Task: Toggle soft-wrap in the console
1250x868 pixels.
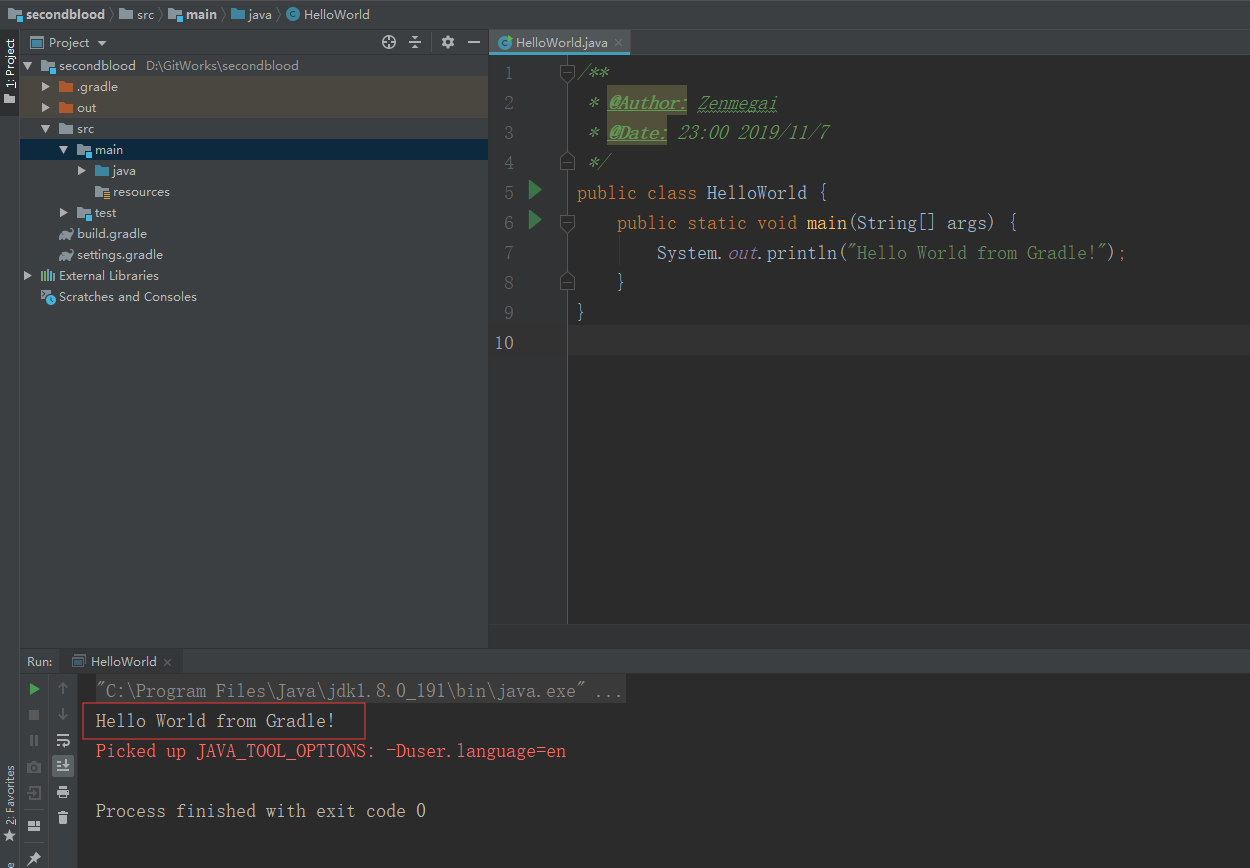Action: click(x=63, y=740)
